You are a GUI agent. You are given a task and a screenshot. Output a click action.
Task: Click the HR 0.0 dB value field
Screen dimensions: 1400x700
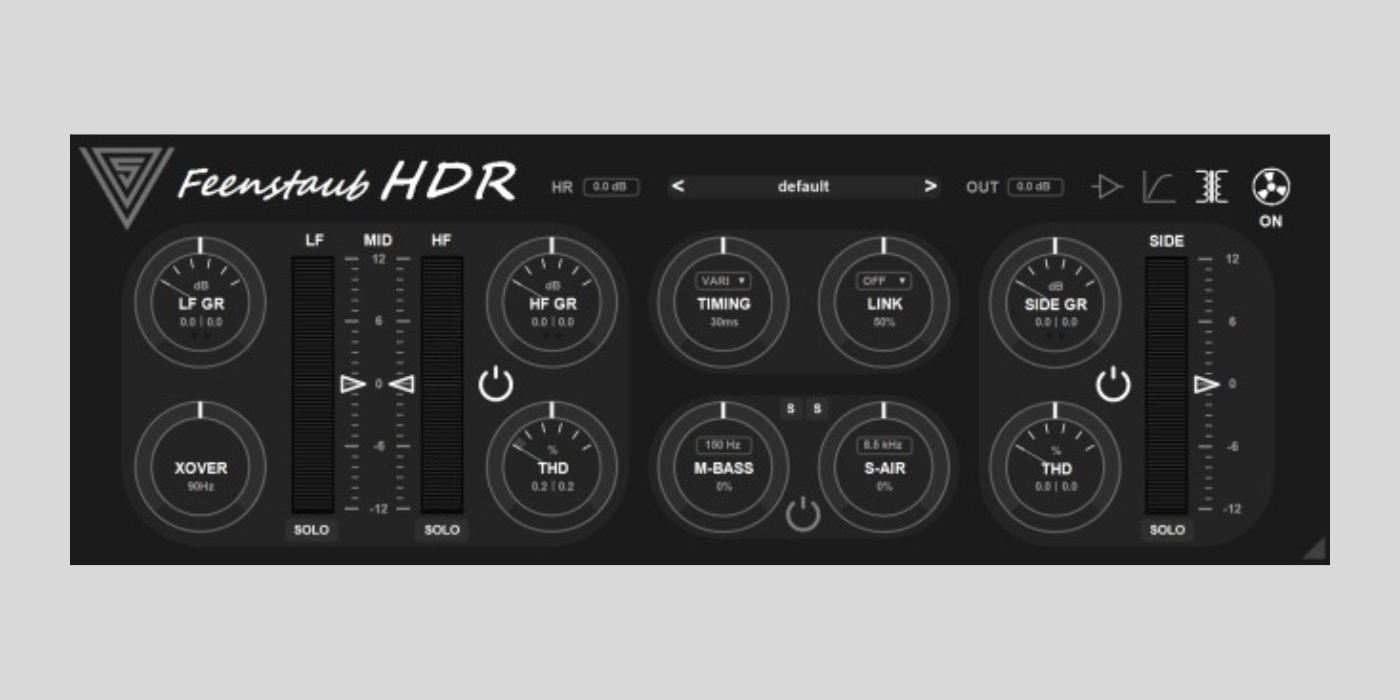click(610, 187)
